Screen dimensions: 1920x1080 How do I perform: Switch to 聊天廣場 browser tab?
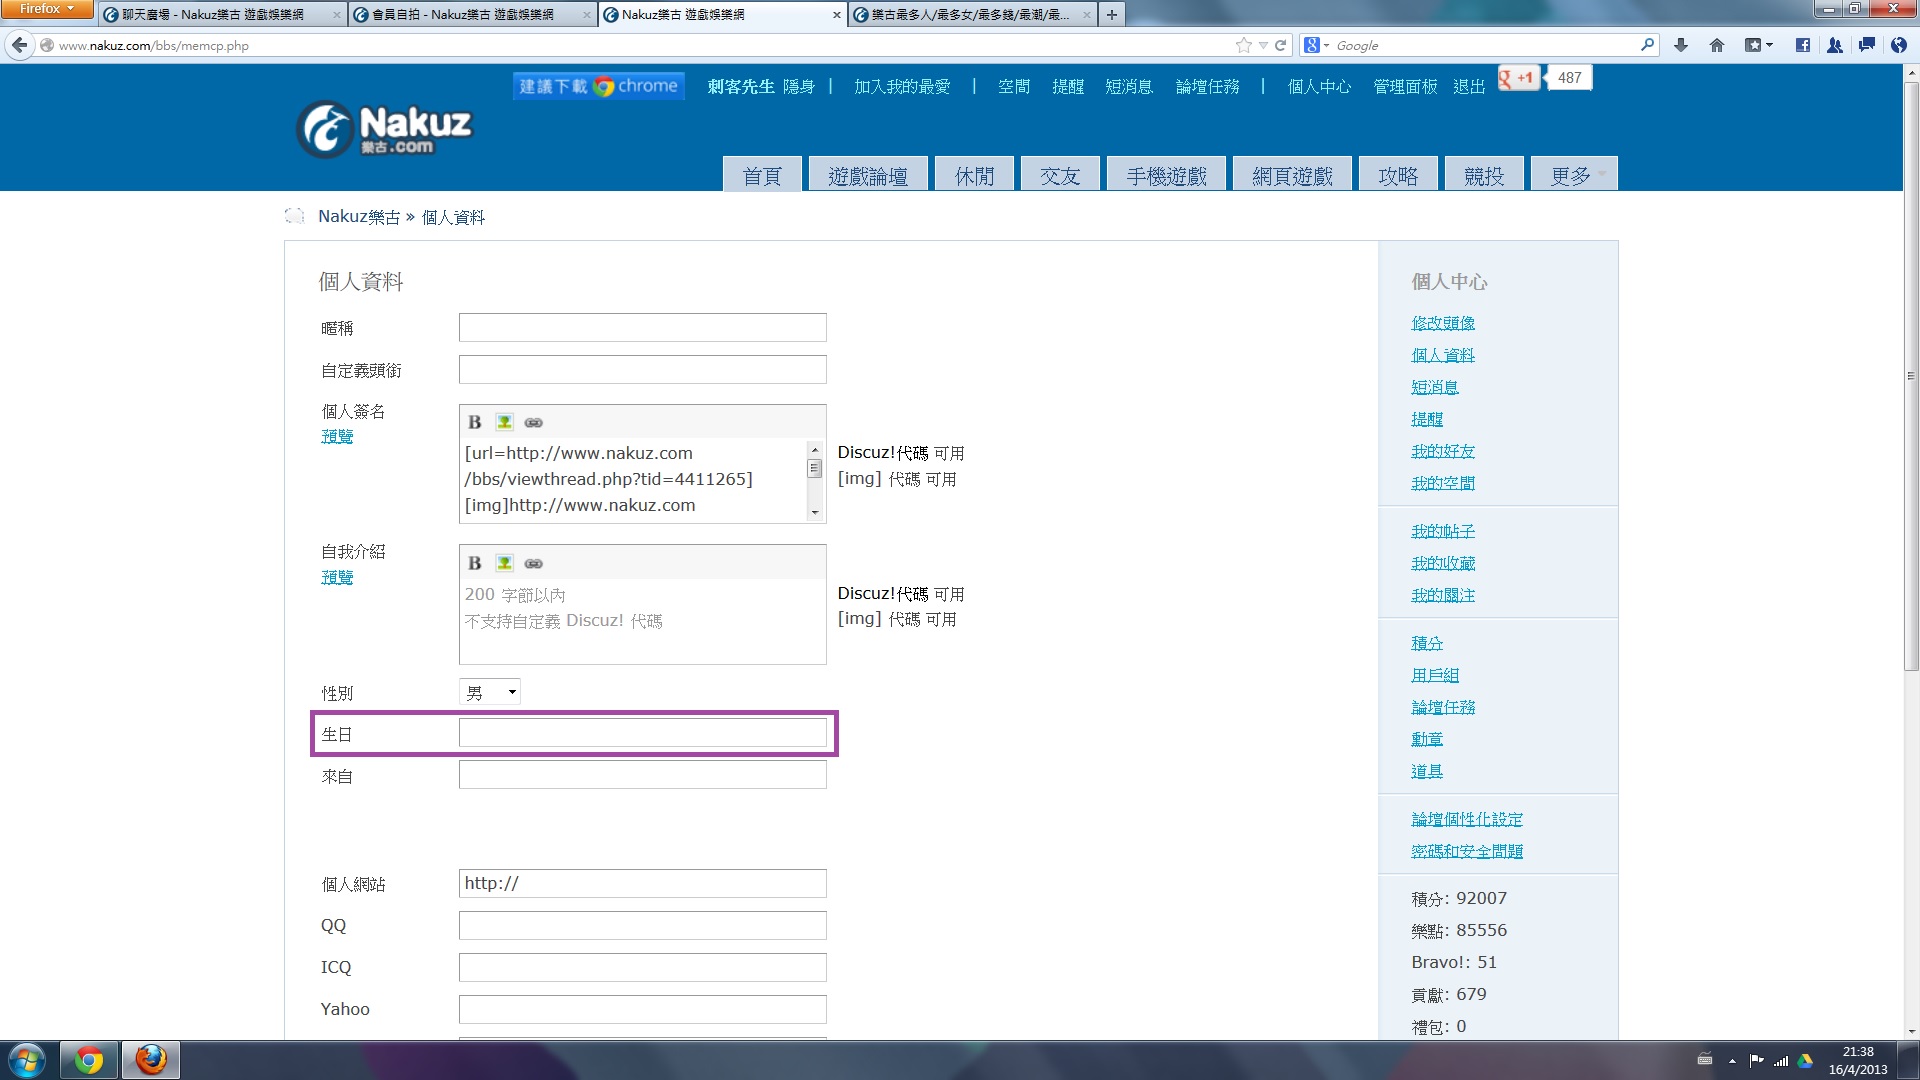click(222, 14)
